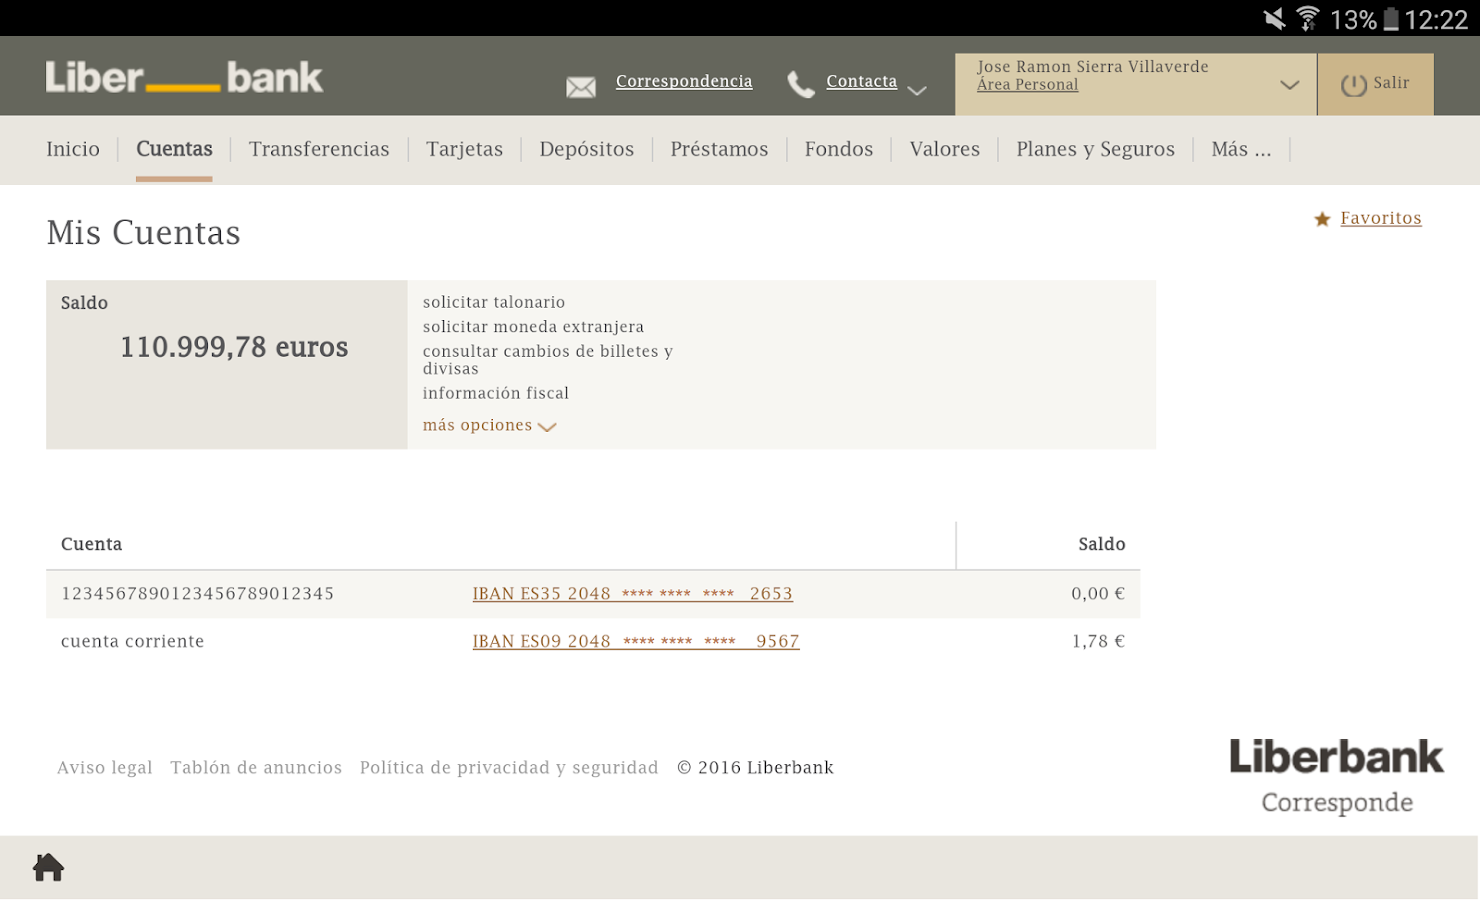Select the Cuentas tab
This screenshot has width=1480, height=900.
click(x=174, y=149)
